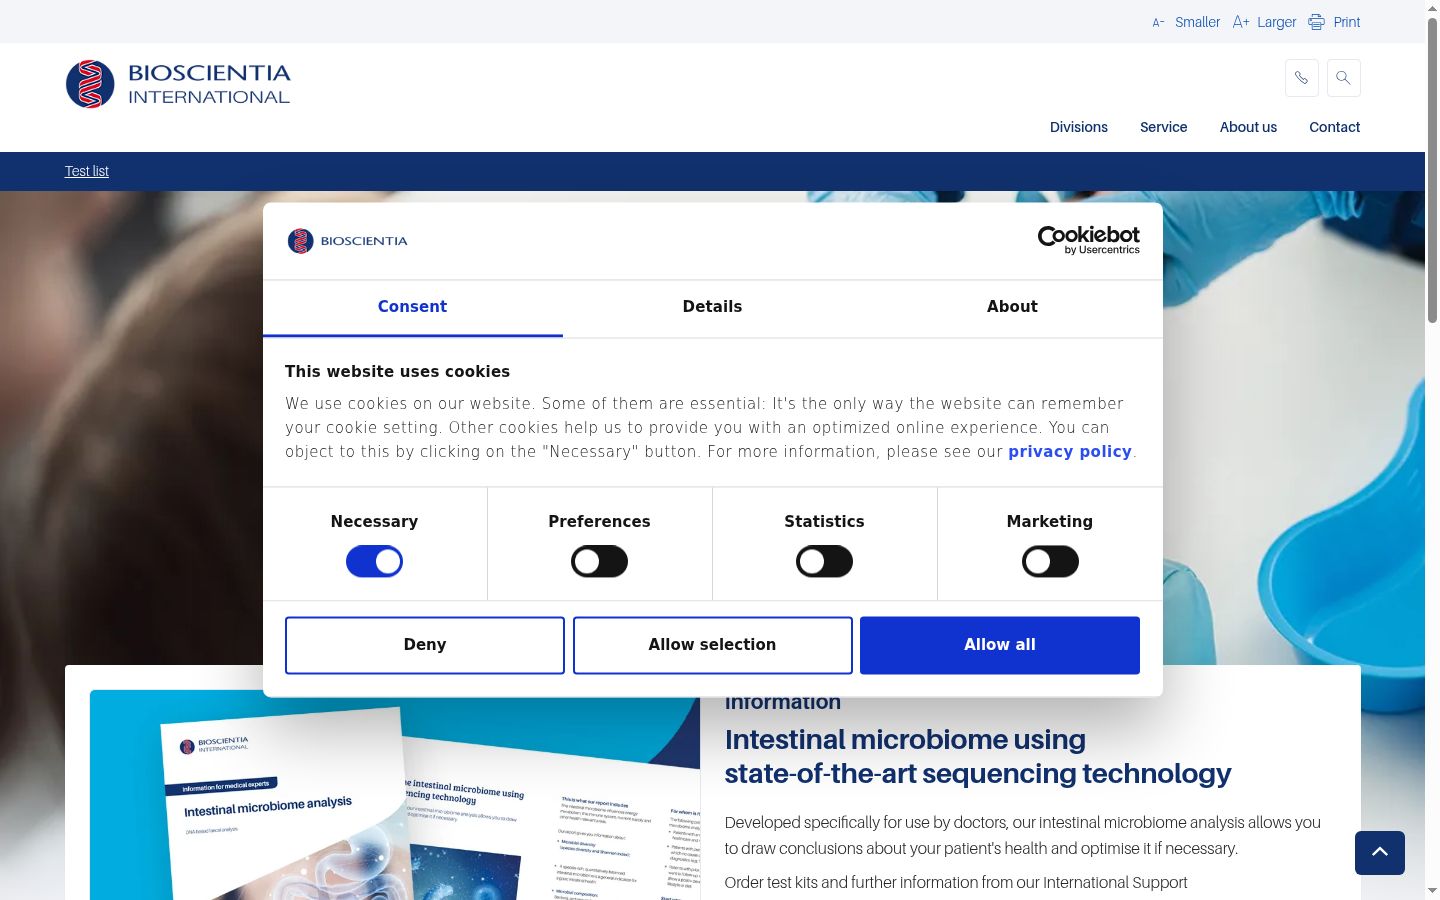Click the scroll-to-top arrow button

click(1380, 853)
